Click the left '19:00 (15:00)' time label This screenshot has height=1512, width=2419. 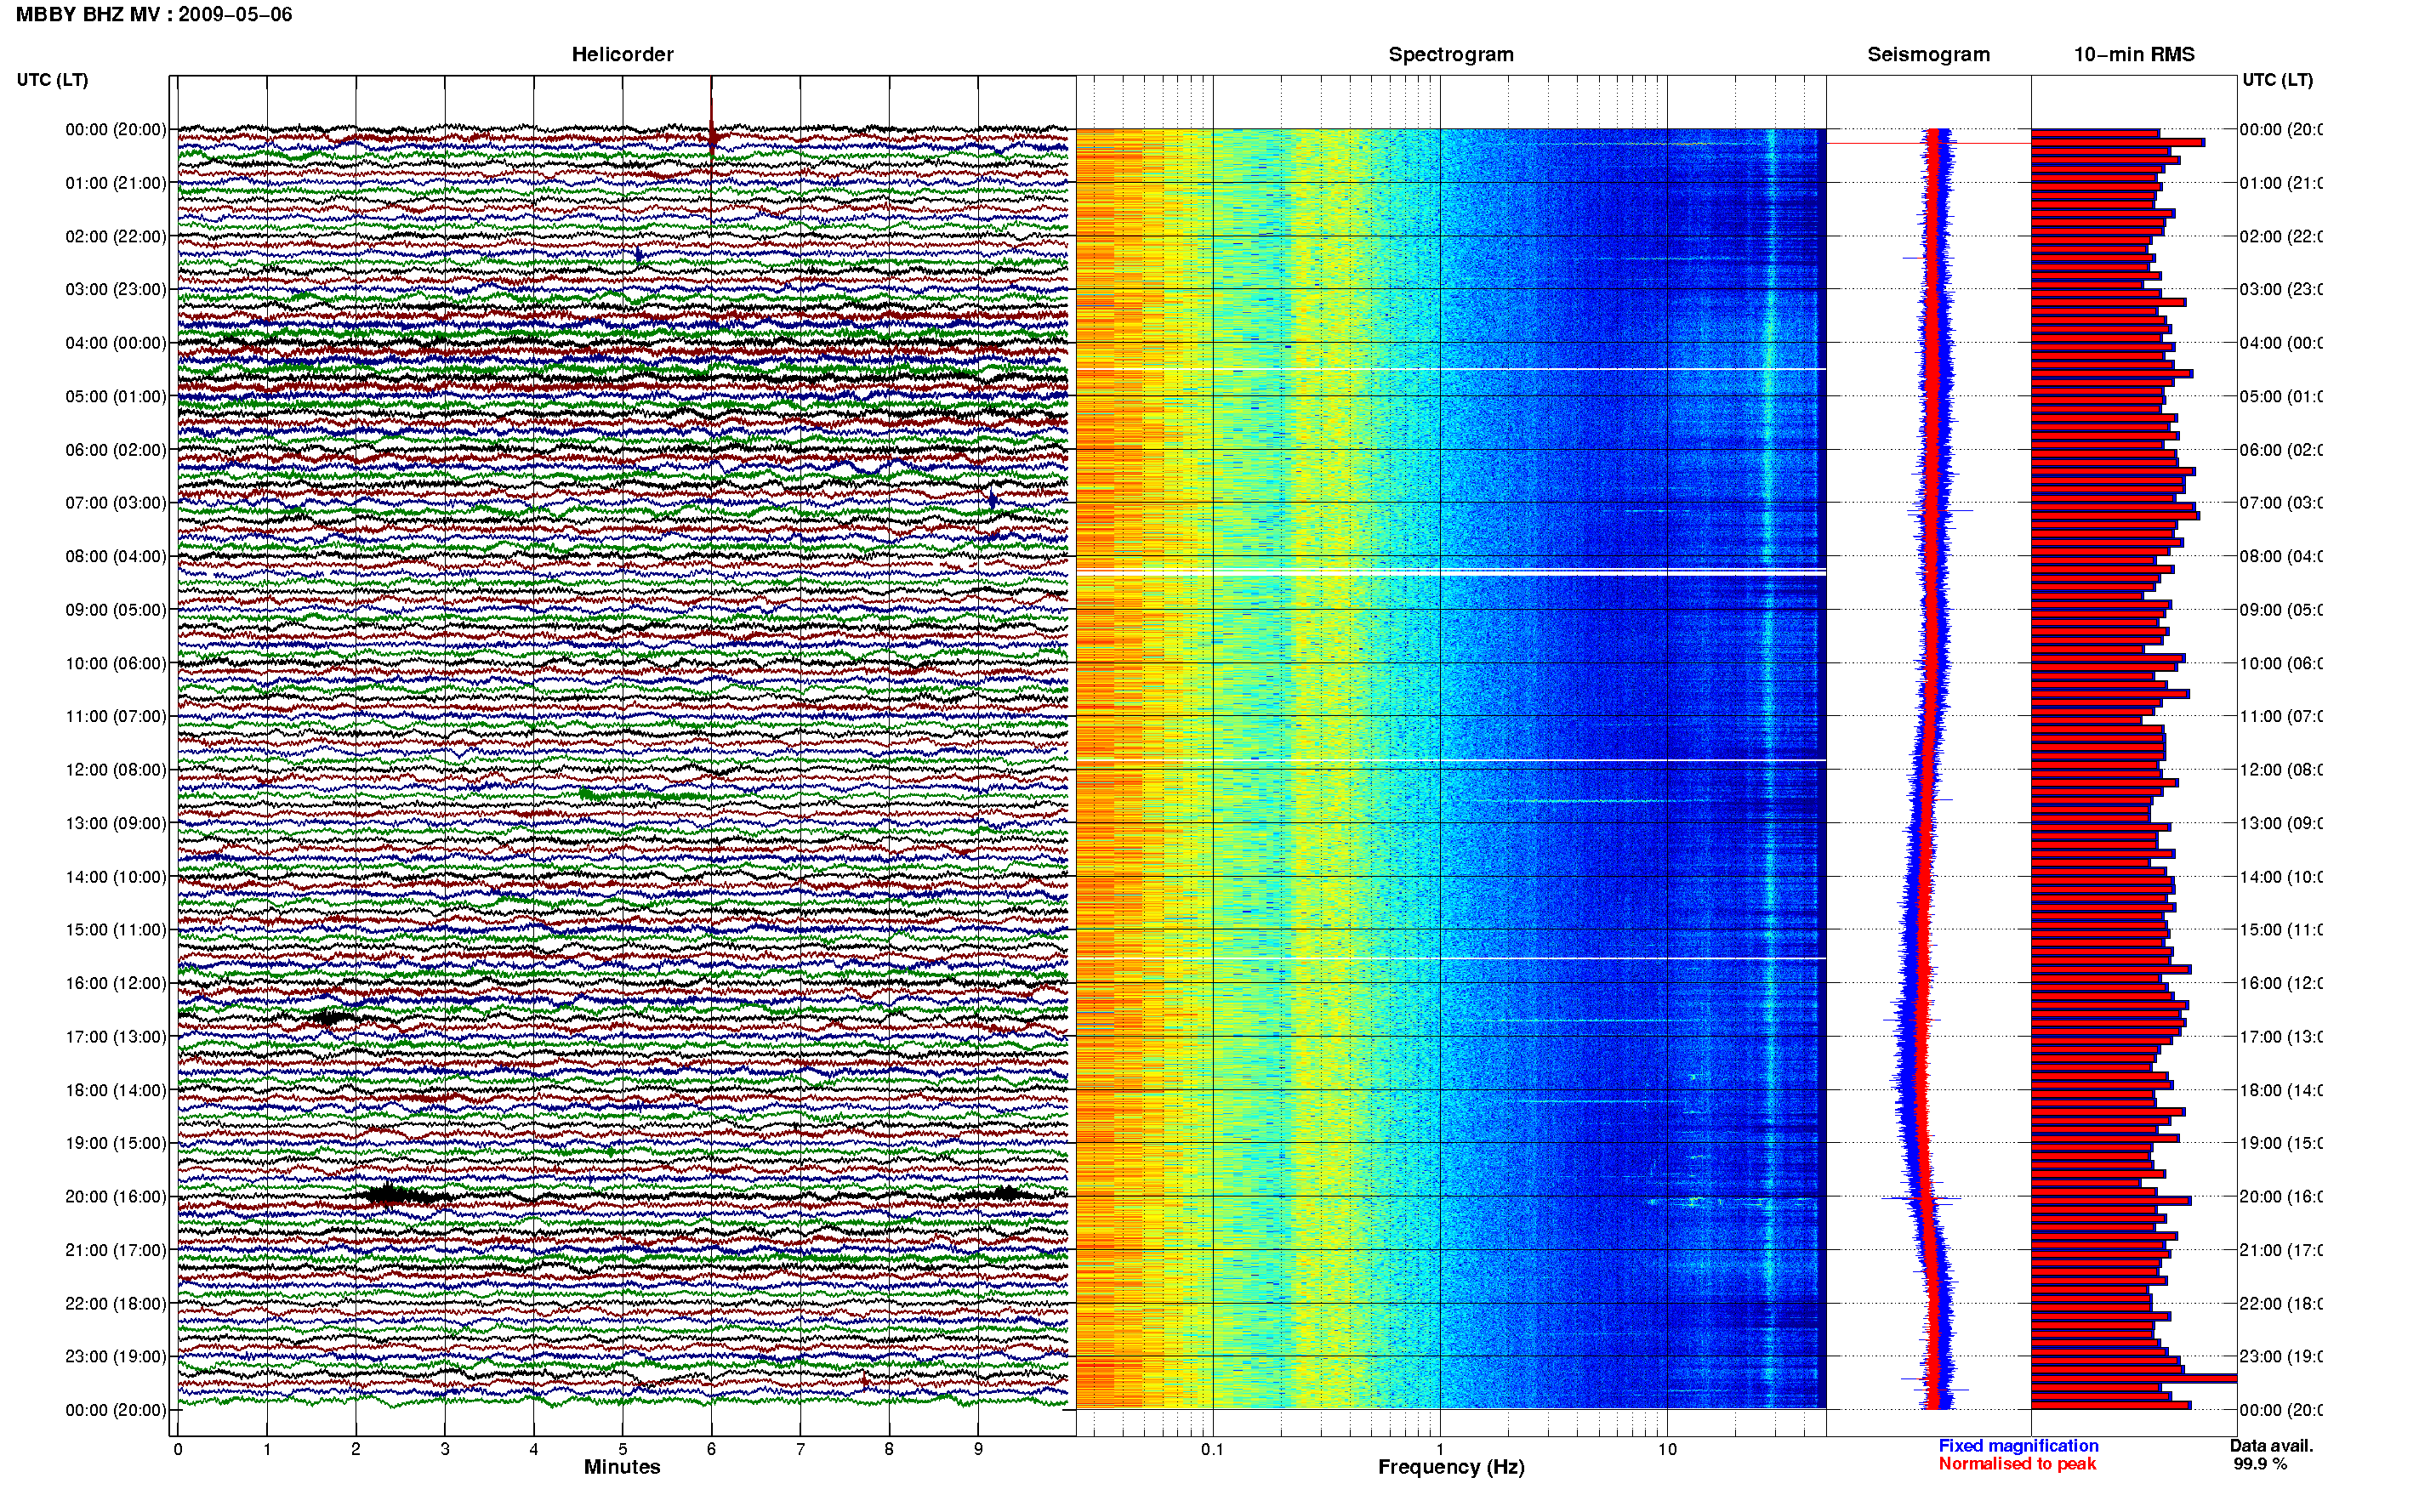(x=116, y=1143)
